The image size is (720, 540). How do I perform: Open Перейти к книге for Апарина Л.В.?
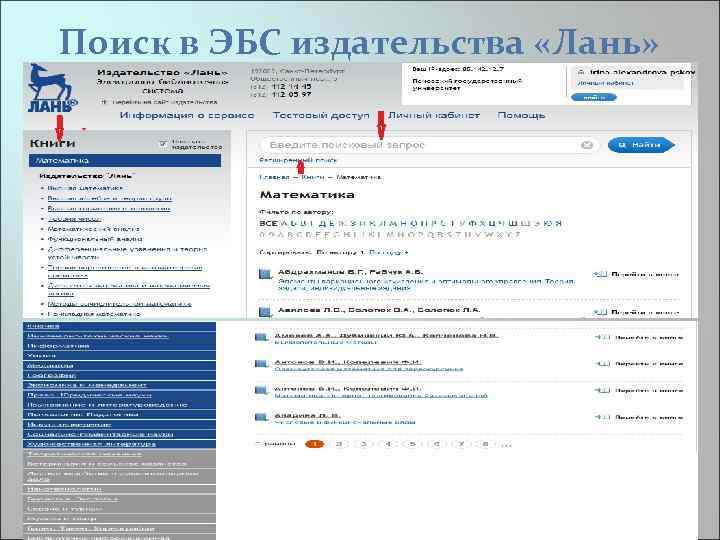[x=649, y=418]
